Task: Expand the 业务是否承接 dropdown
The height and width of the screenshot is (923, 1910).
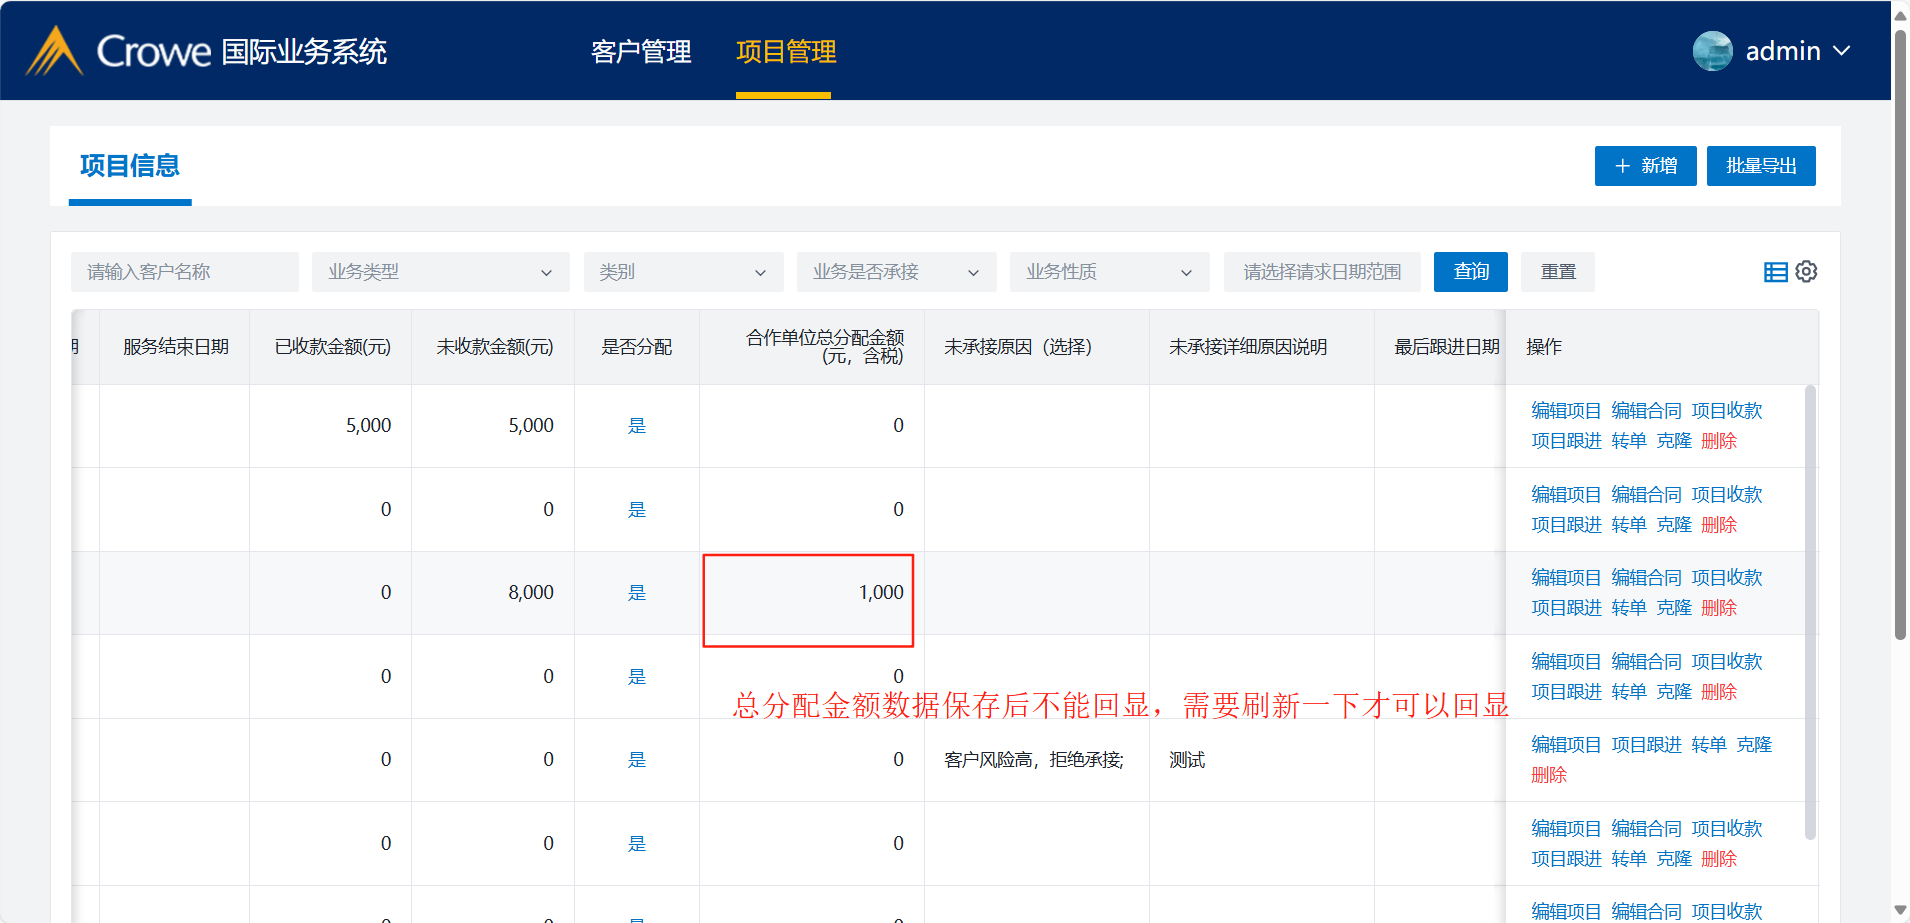Action: (896, 272)
